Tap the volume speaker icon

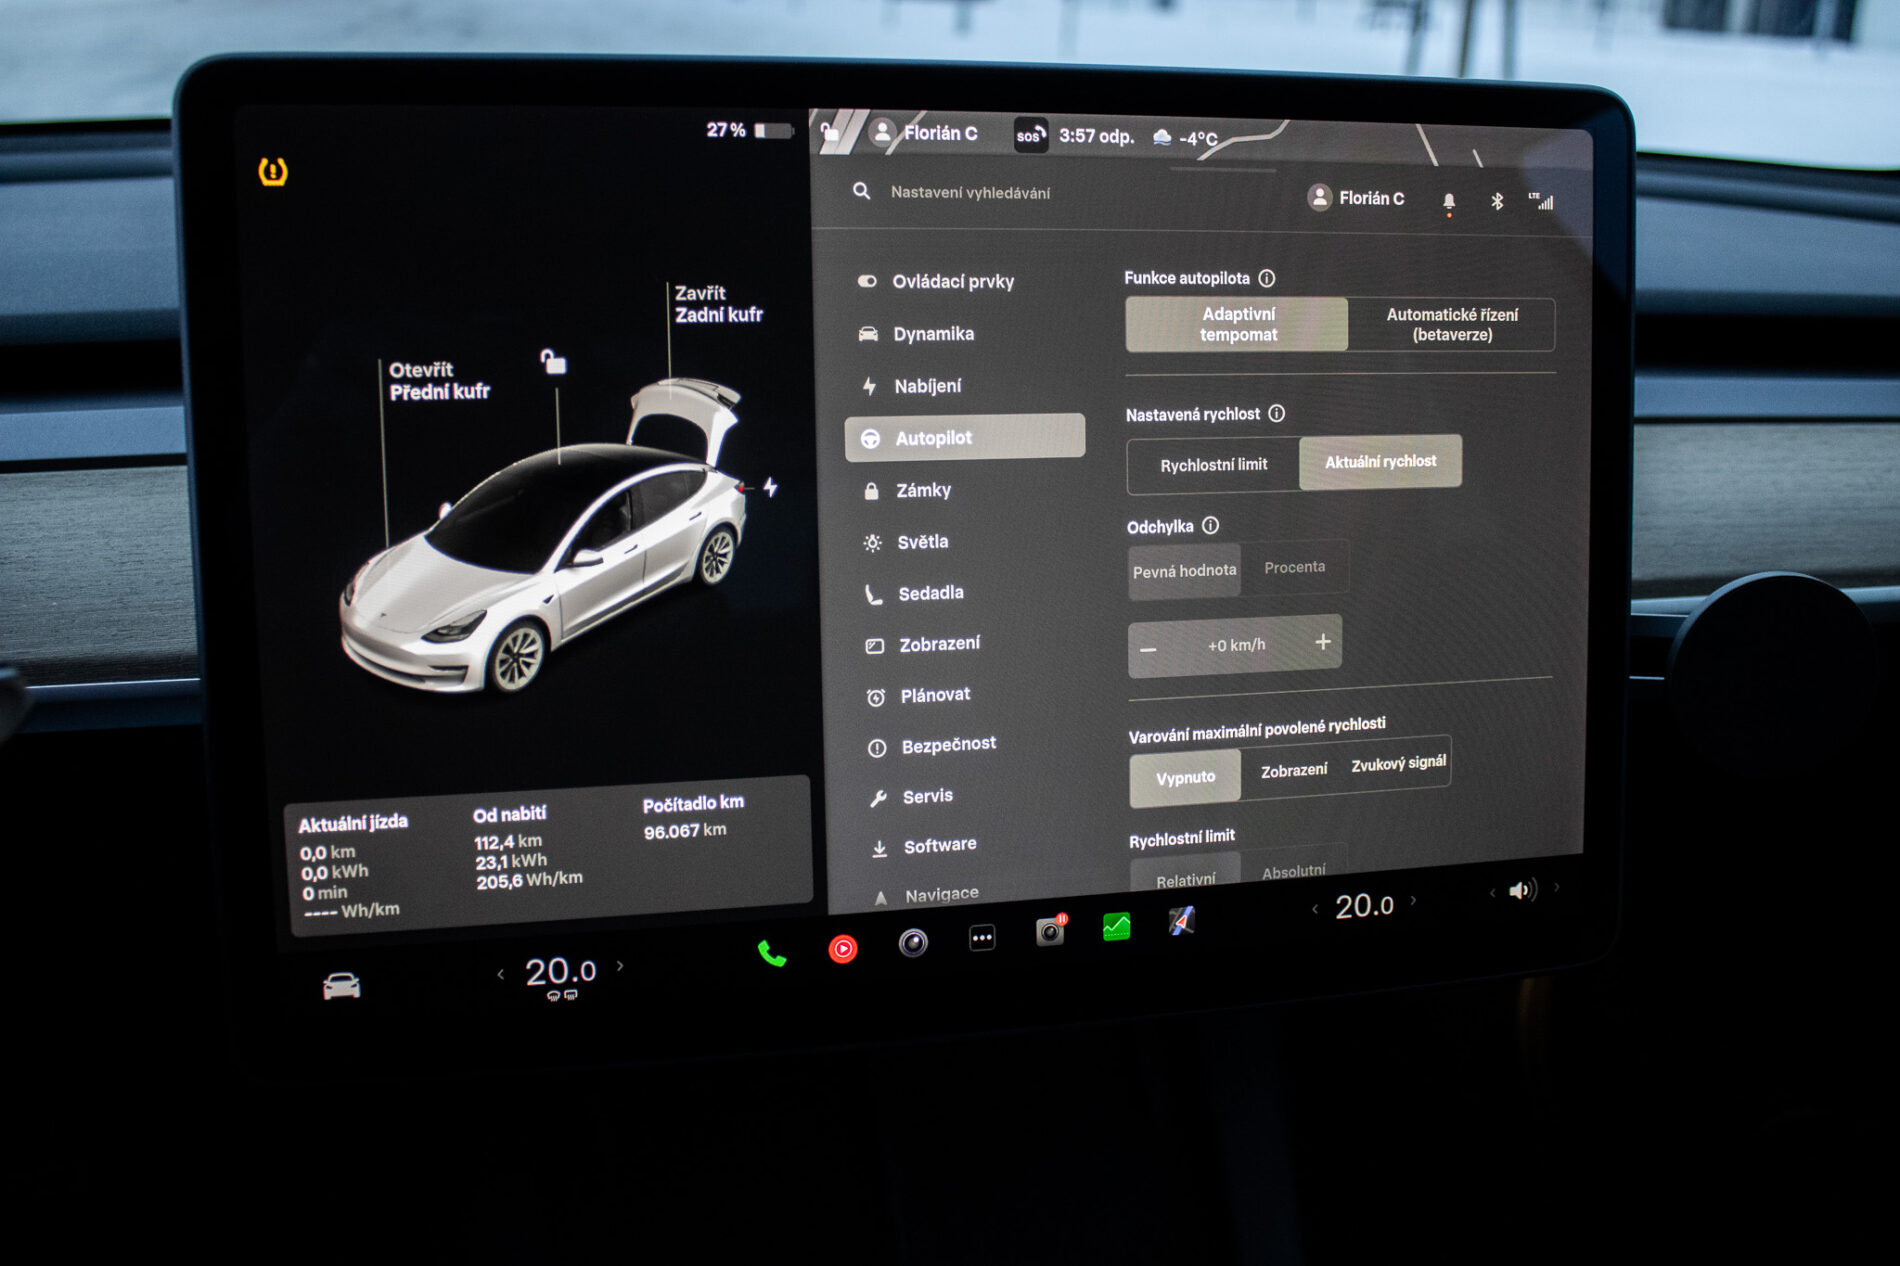[x=1522, y=890]
